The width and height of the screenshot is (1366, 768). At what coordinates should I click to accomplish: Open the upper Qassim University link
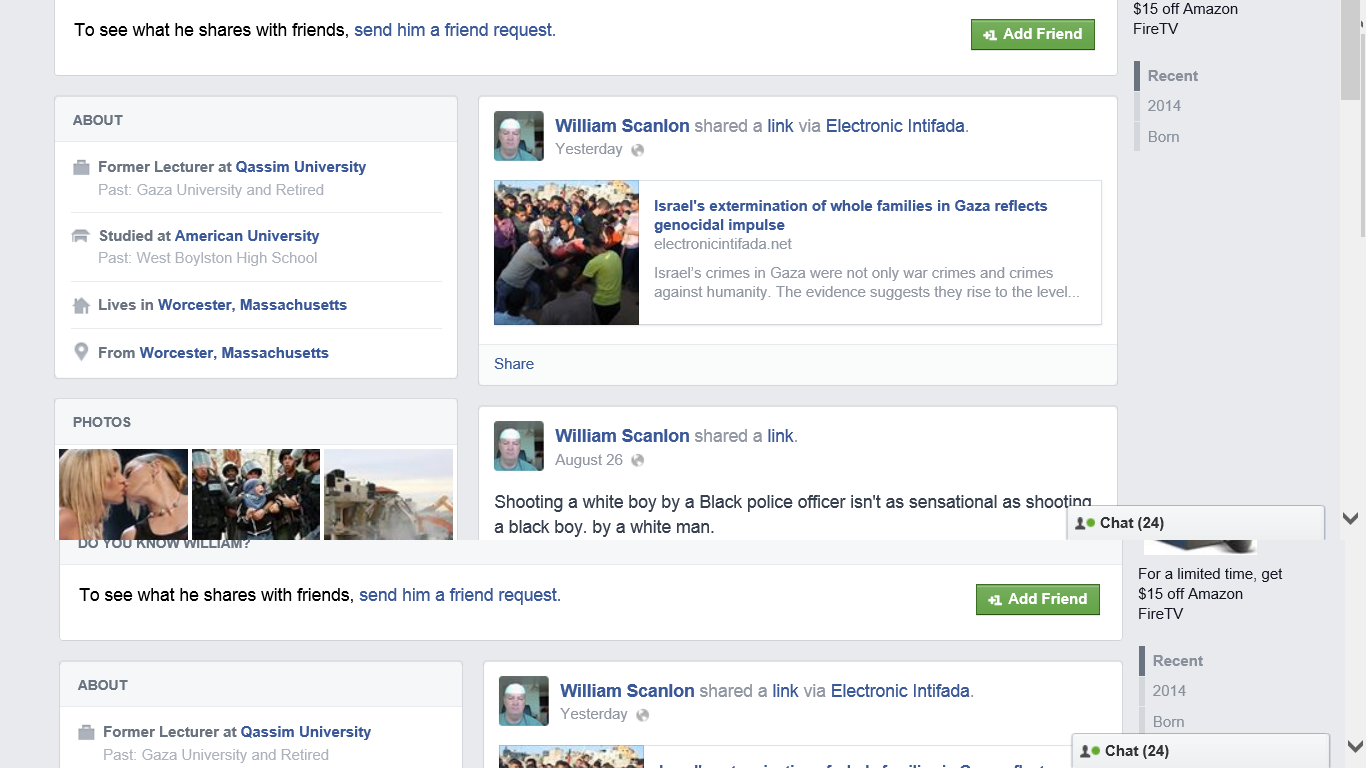tap(301, 167)
